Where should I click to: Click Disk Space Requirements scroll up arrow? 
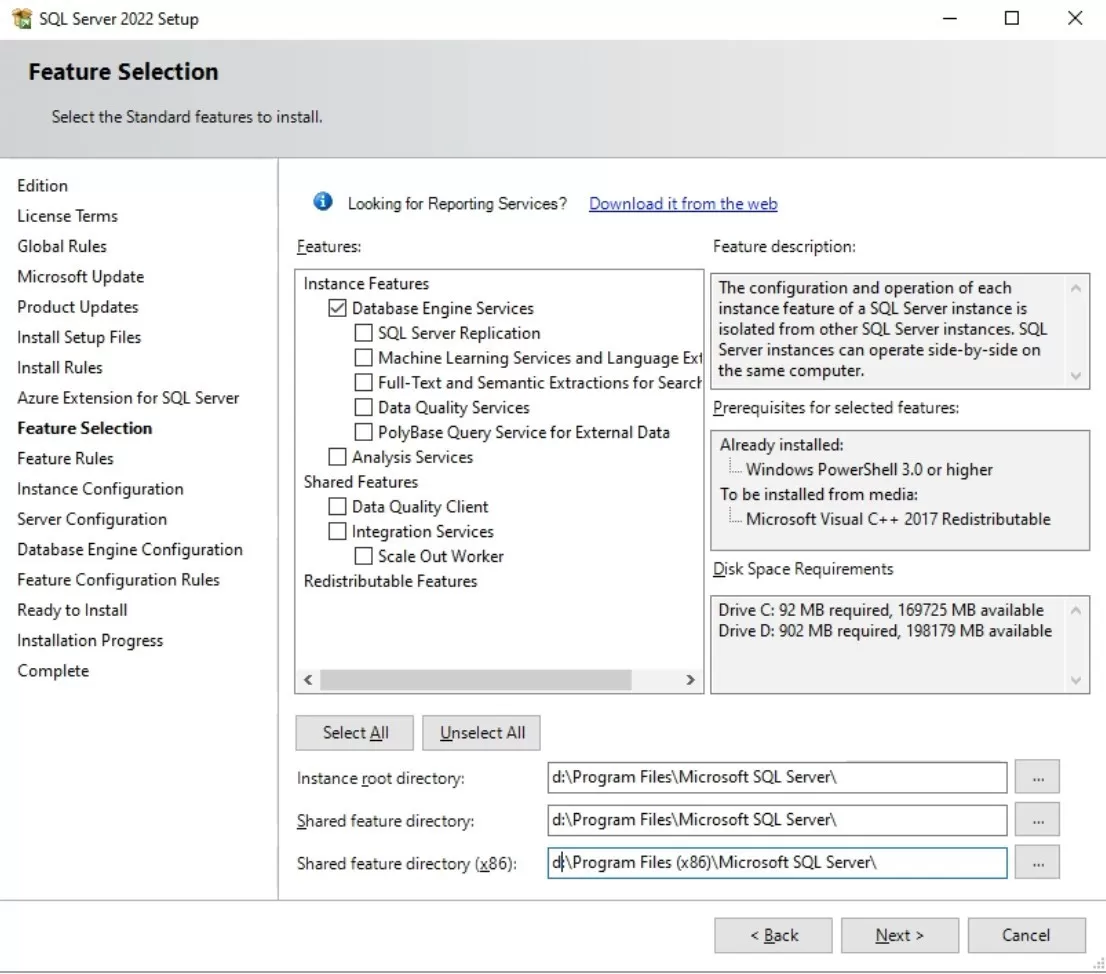point(1076,610)
